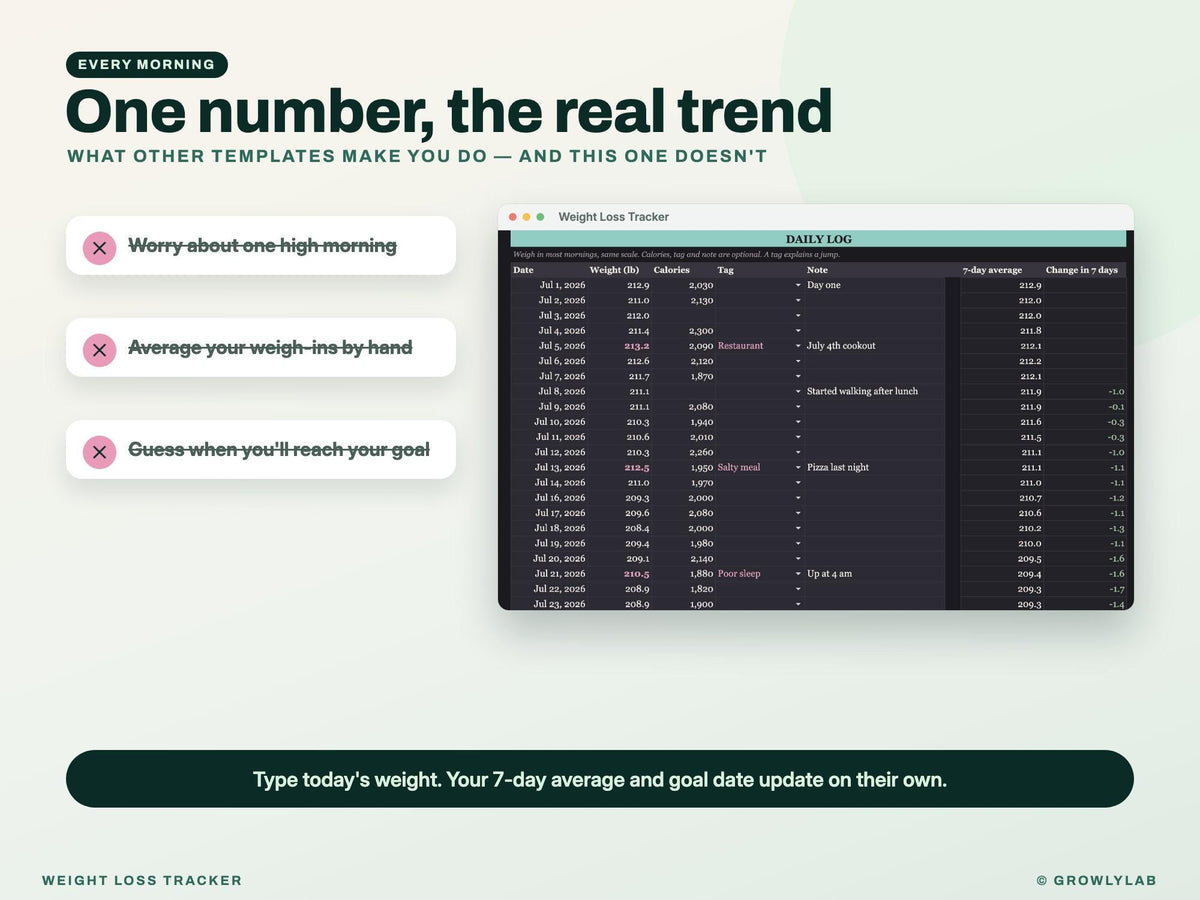Select the 'Date' column header
This screenshot has width=1200, height=900.
pos(549,270)
